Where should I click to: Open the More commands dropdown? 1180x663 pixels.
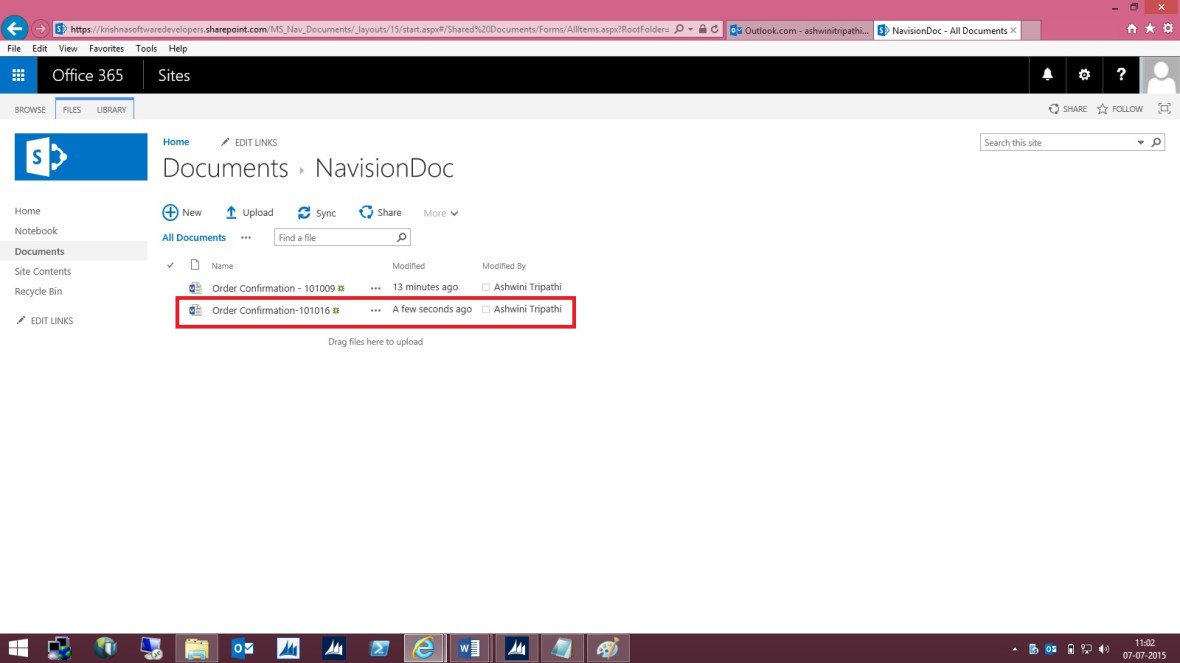click(x=441, y=212)
